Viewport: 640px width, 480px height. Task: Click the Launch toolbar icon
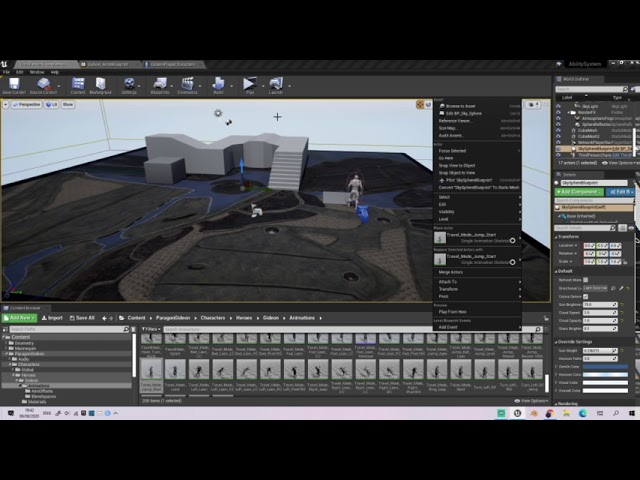pos(276,84)
